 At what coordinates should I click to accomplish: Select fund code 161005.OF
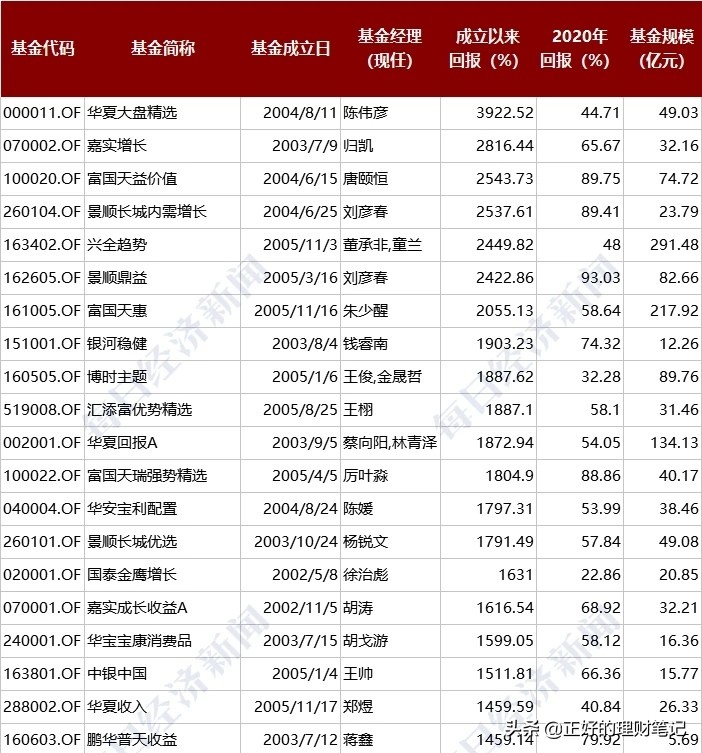42,311
